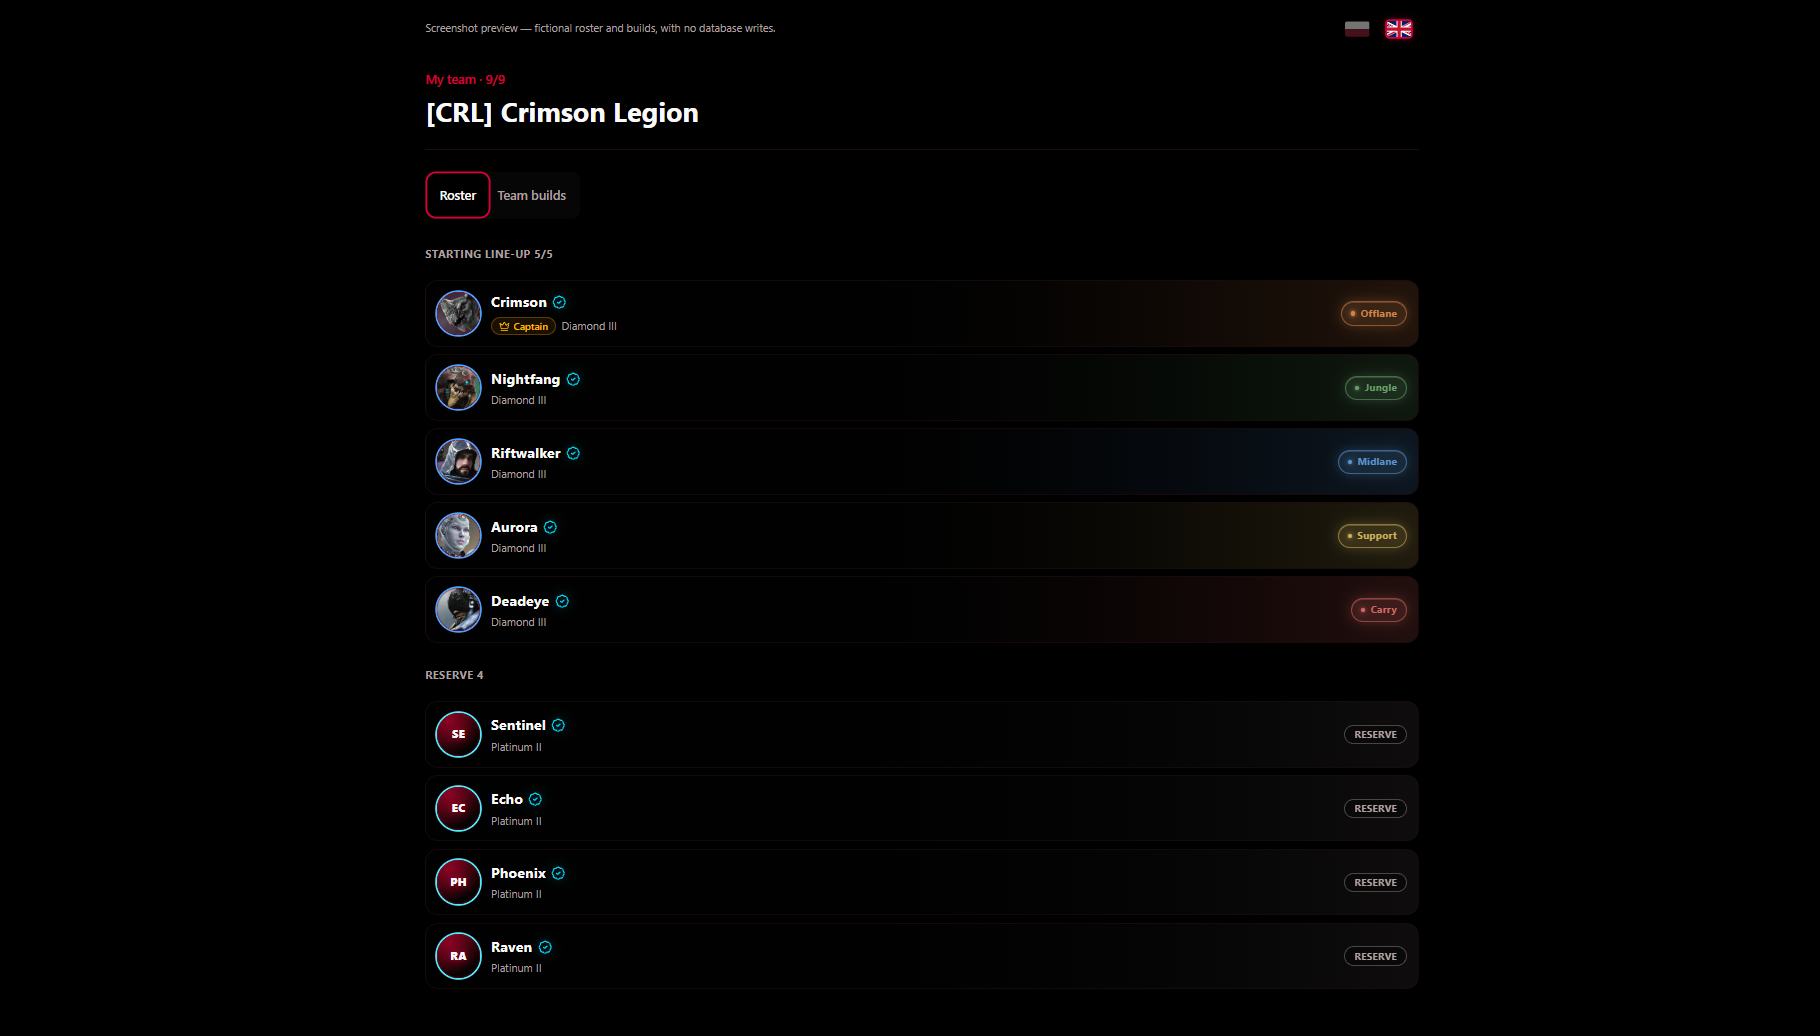Click the player name Riftwalker
This screenshot has height=1036, width=1820.
[x=526, y=453]
